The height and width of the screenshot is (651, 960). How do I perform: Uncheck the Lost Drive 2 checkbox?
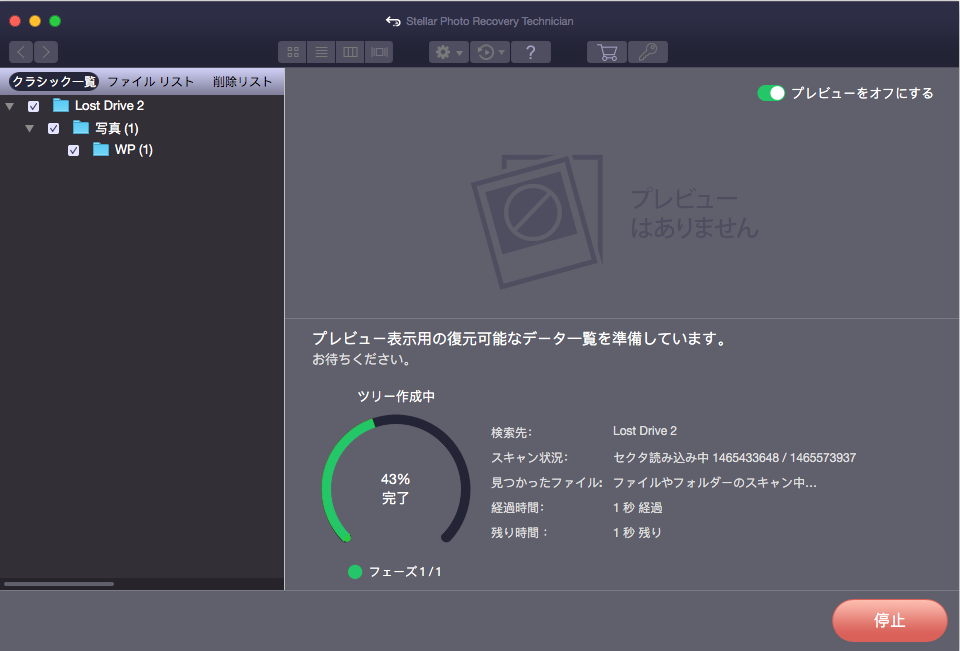34,106
